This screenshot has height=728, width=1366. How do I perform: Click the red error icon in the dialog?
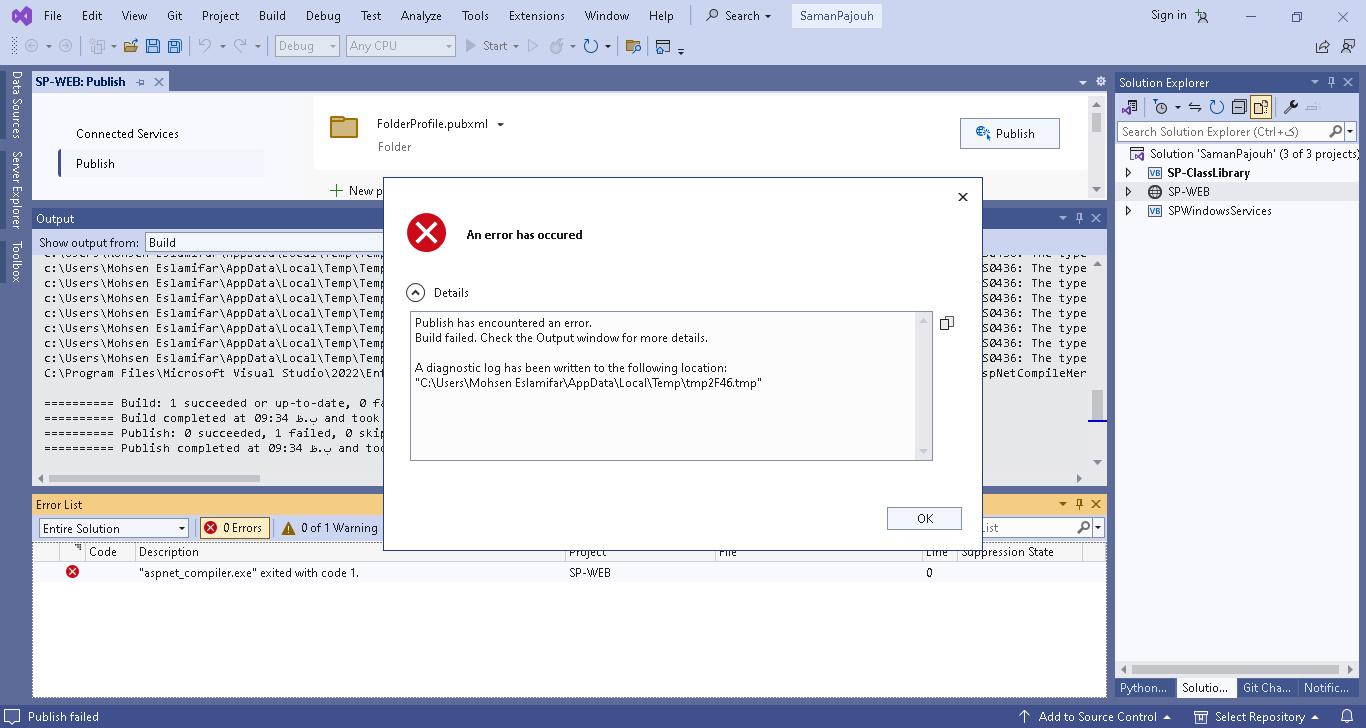pyautogui.click(x=426, y=234)
